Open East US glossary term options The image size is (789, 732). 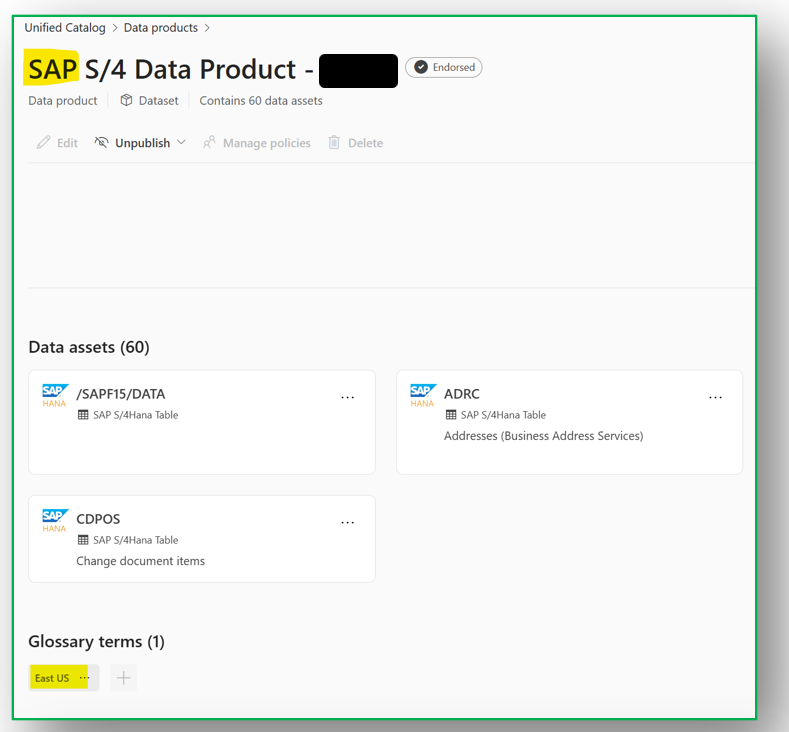tap(85, 678)
